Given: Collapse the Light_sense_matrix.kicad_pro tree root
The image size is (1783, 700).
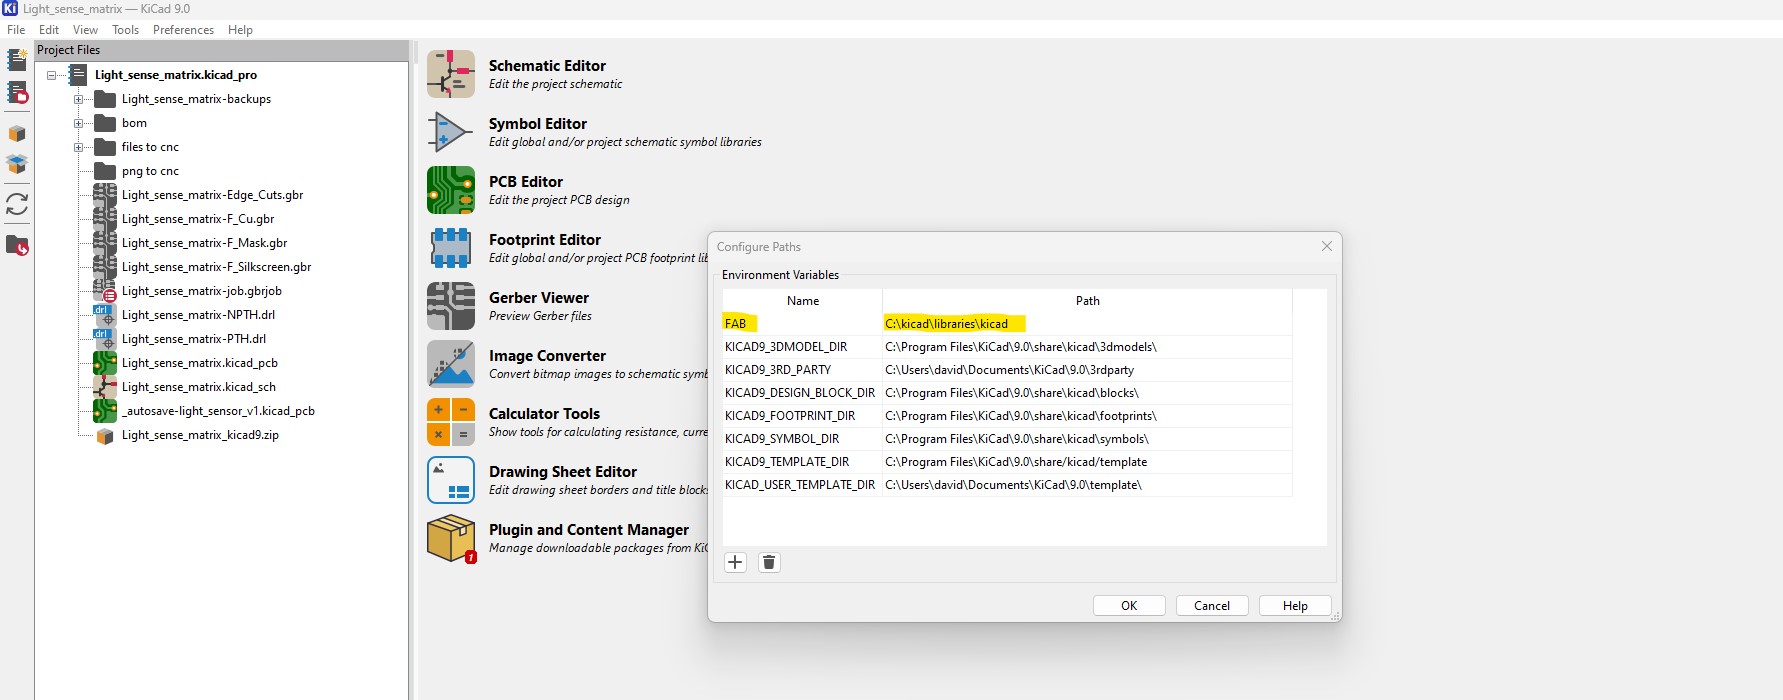Looking at the screenshot, I should [x=52, y=75].
